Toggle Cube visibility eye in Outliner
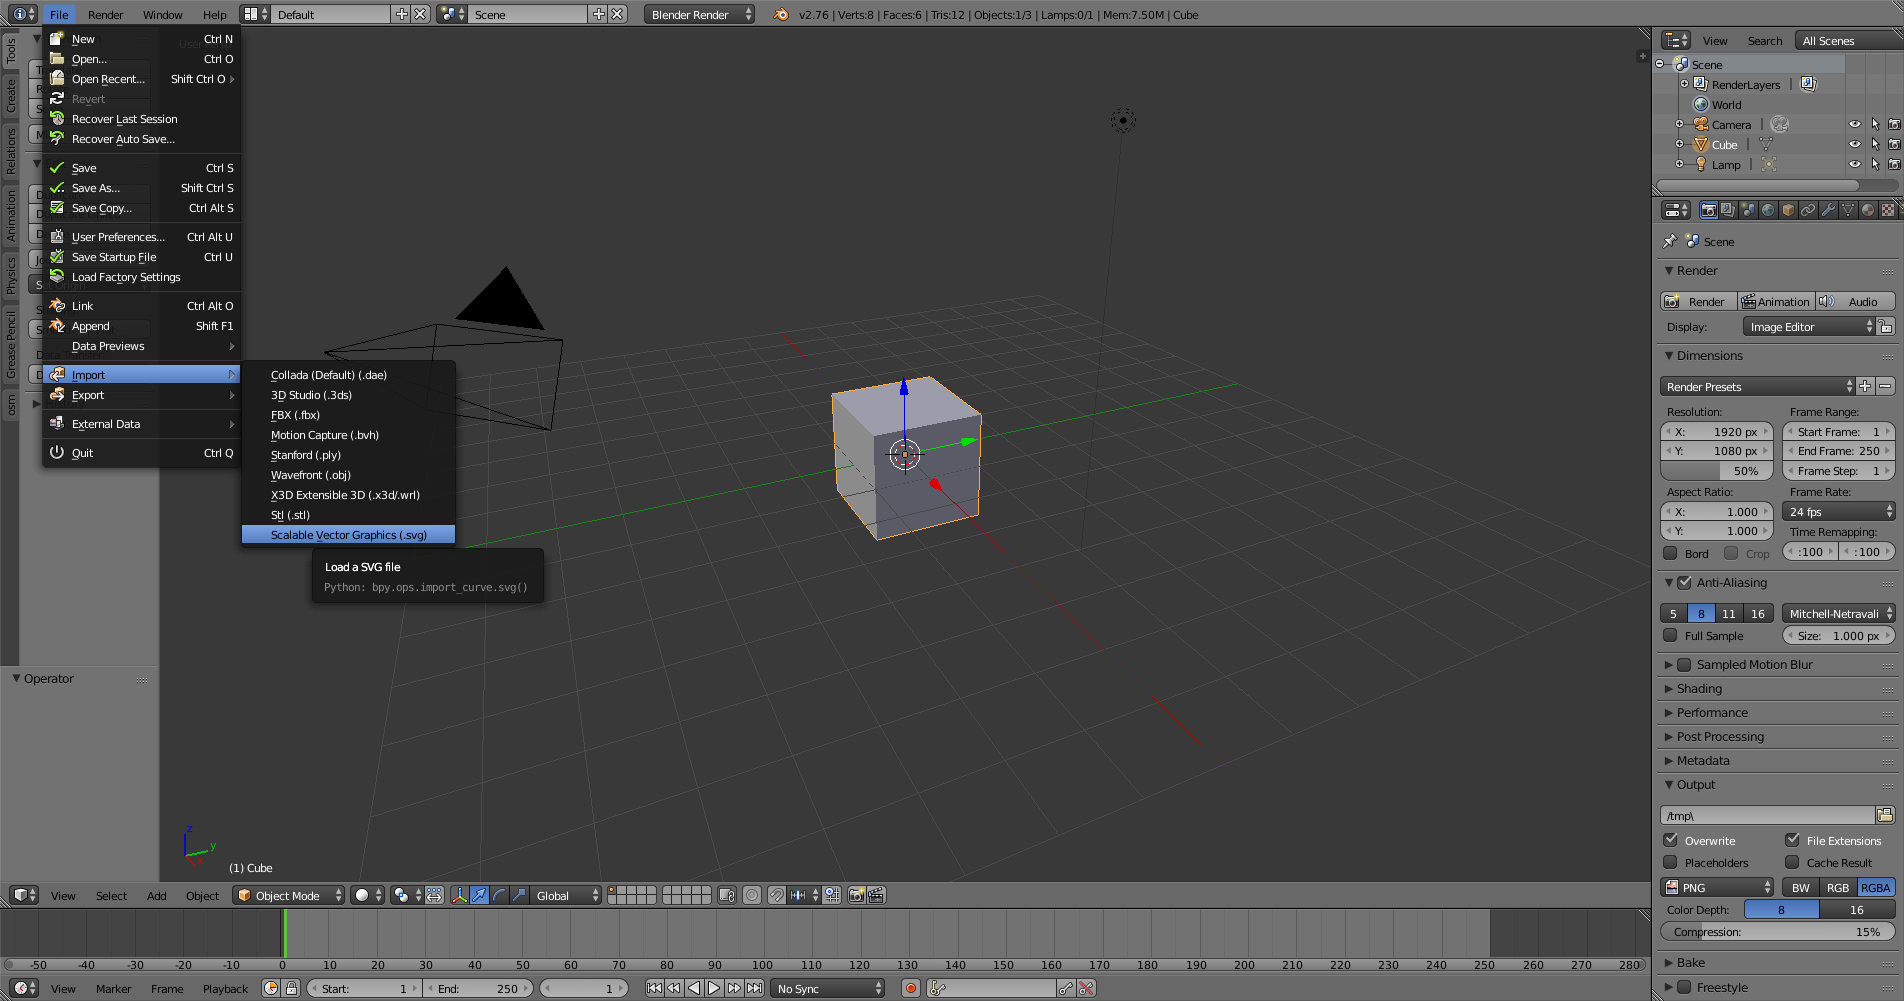Viewport: 1904px width, 1001px height. [x=1855, y=144]
